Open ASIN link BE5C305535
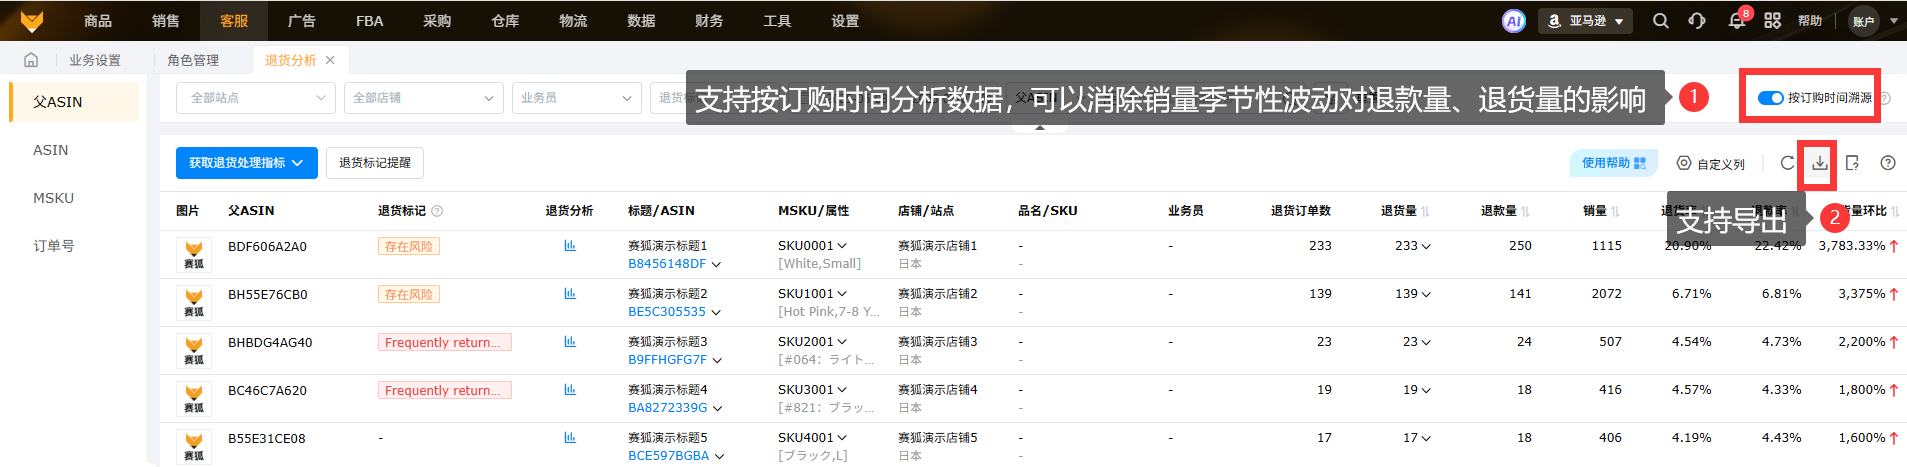1907x467 pixels. [667, 312]
